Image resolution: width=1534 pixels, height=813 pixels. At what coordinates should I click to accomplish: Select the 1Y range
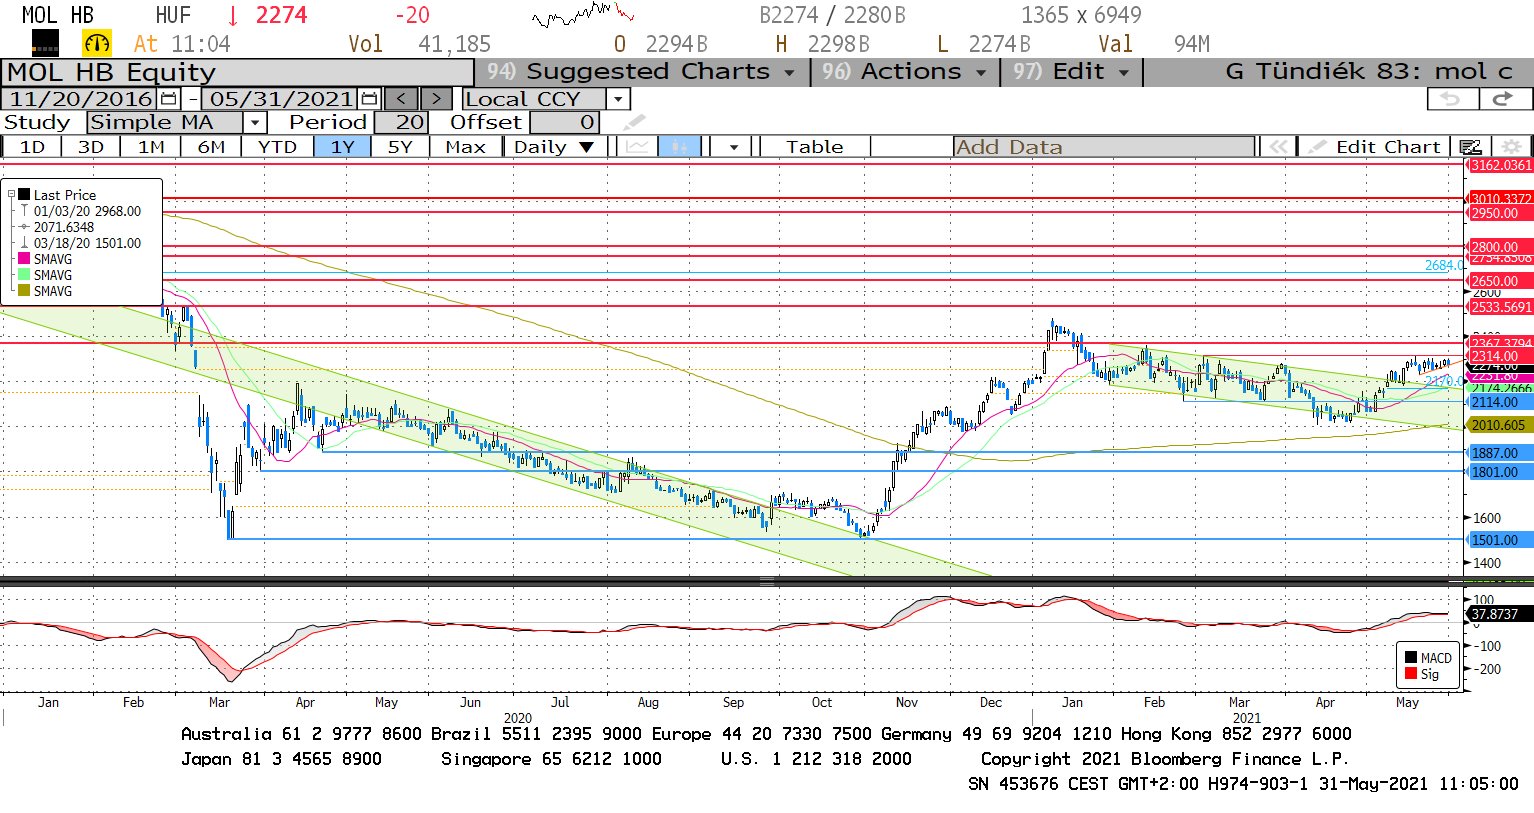coord(343,147)
